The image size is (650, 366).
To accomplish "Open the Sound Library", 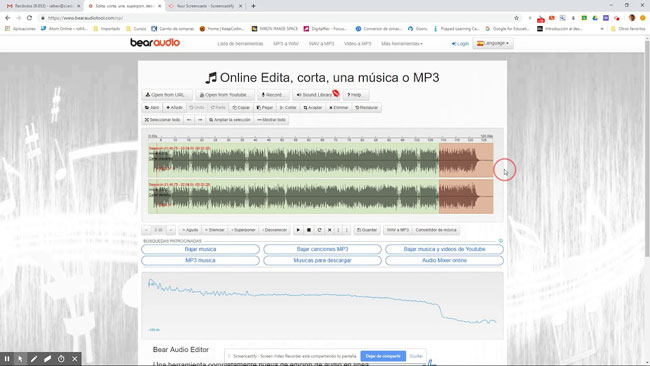I will pyautogui.click(x=315, y=95).
